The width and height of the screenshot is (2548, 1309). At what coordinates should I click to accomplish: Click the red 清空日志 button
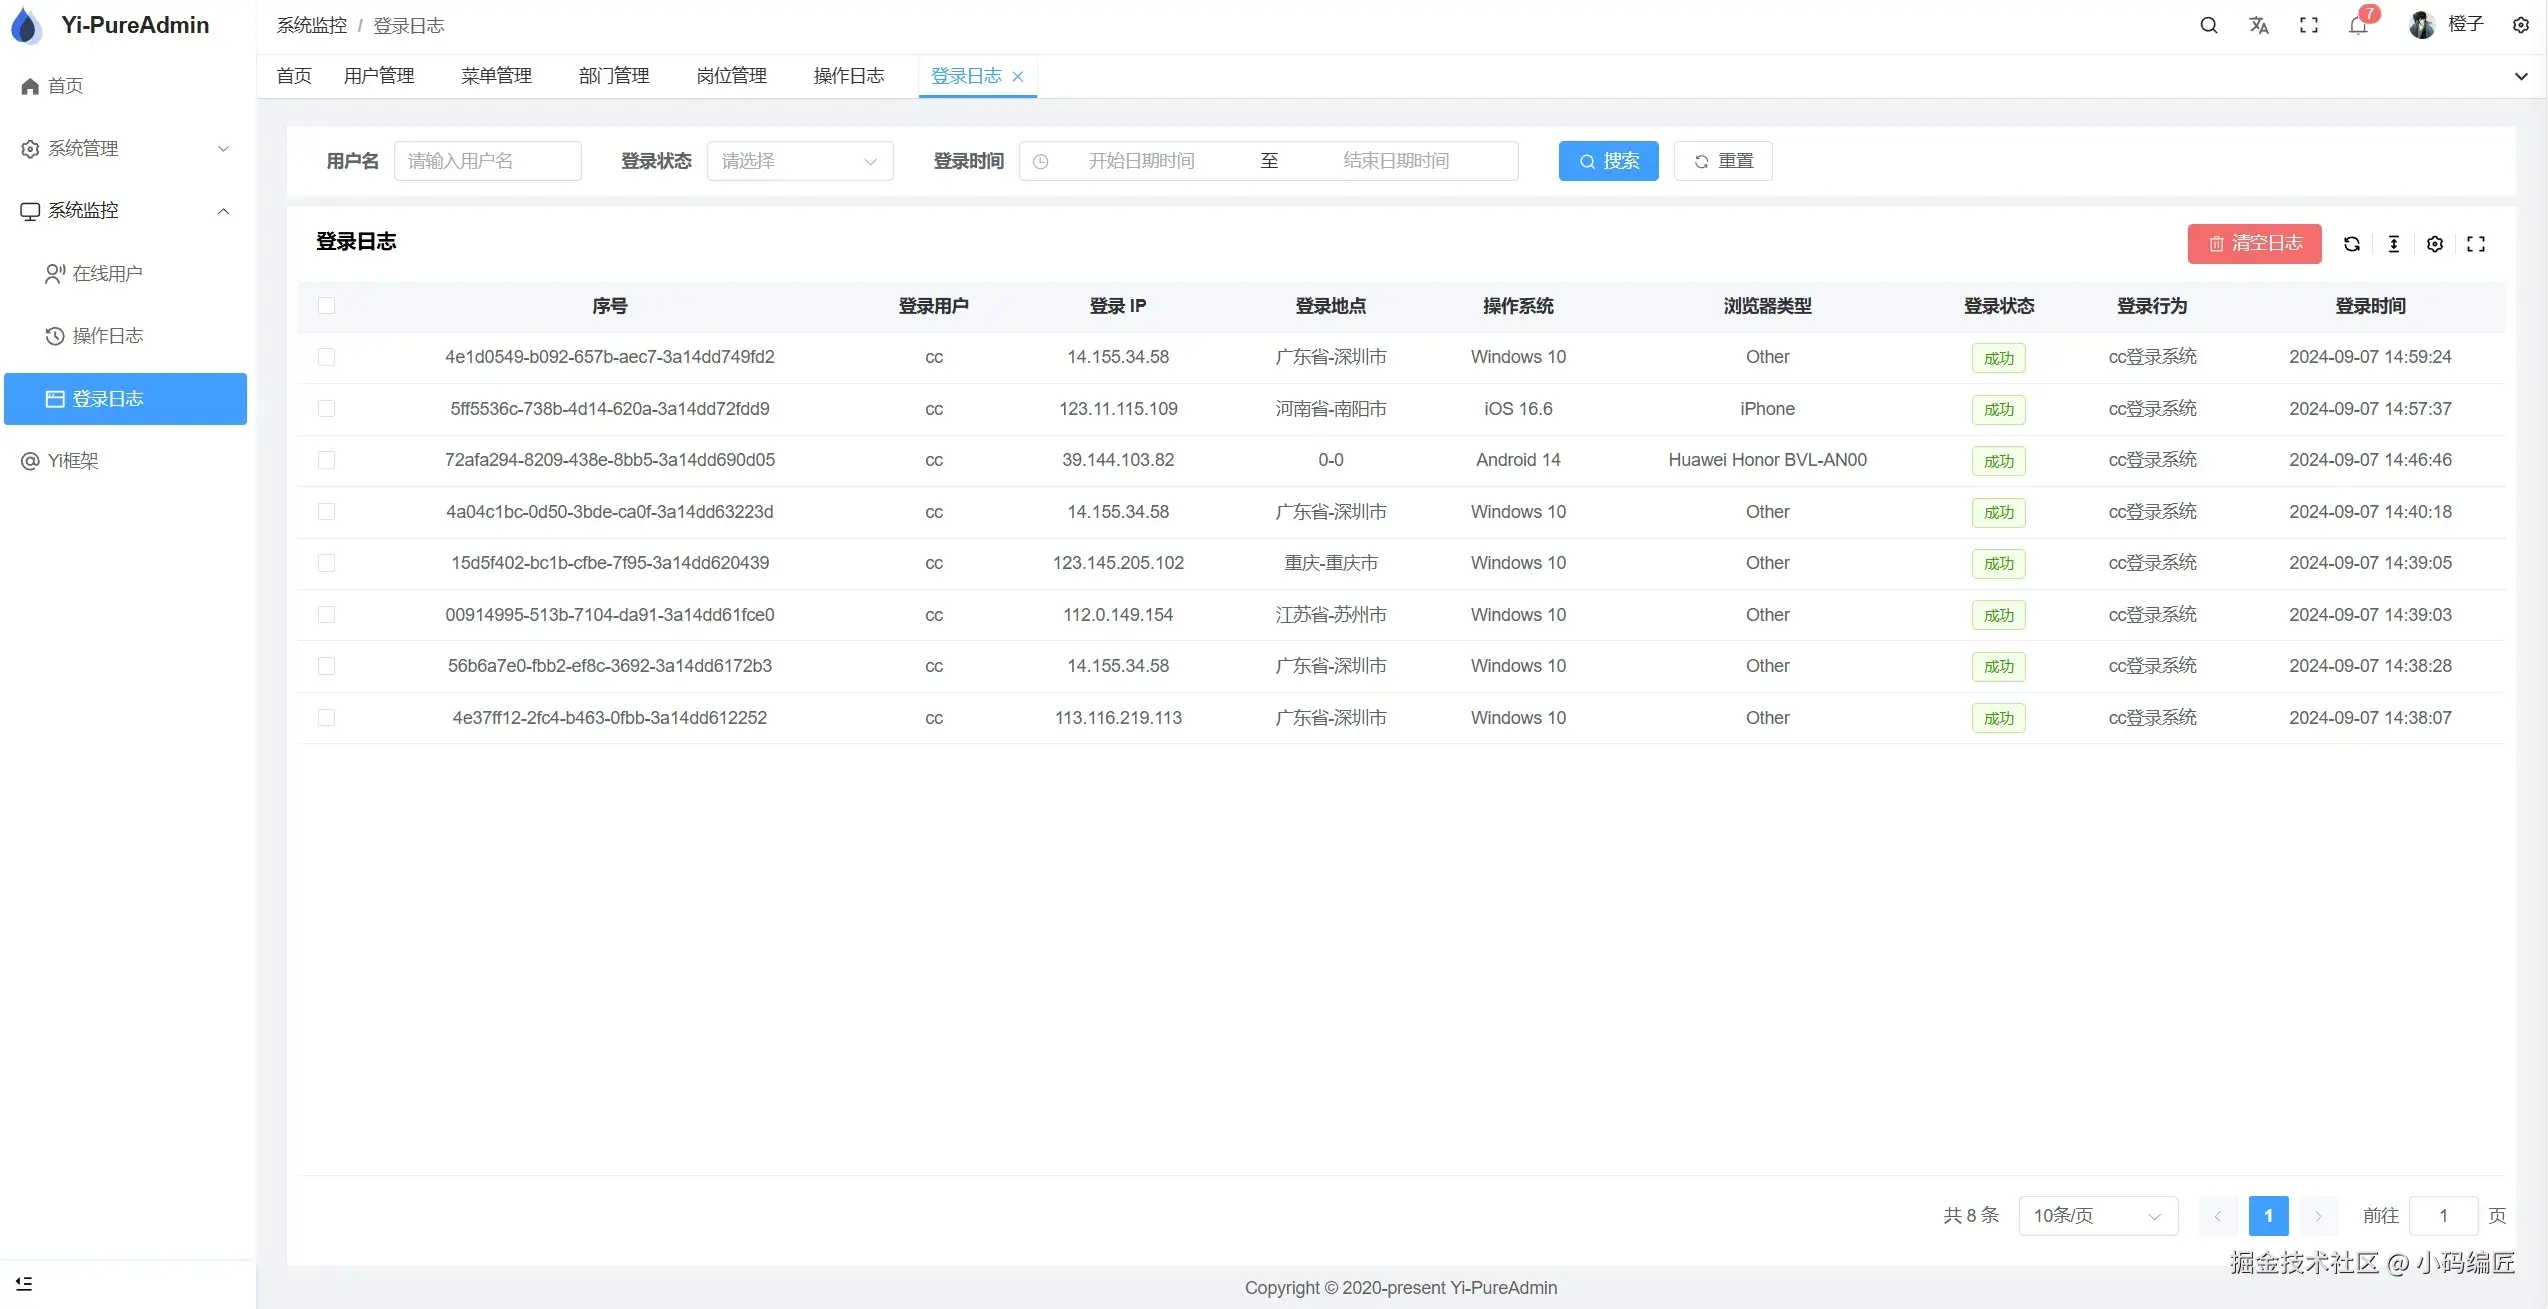click(2253, 244)
